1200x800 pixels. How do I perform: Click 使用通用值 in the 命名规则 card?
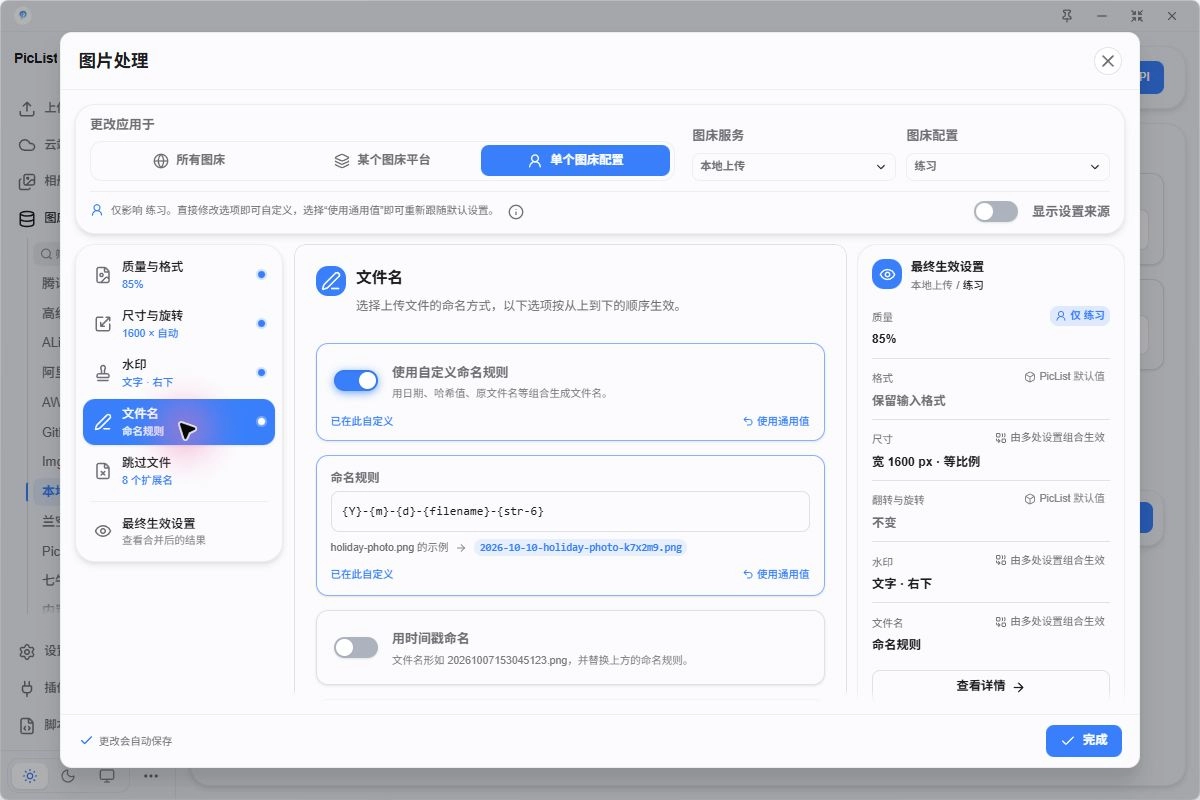tap(776, 574)
